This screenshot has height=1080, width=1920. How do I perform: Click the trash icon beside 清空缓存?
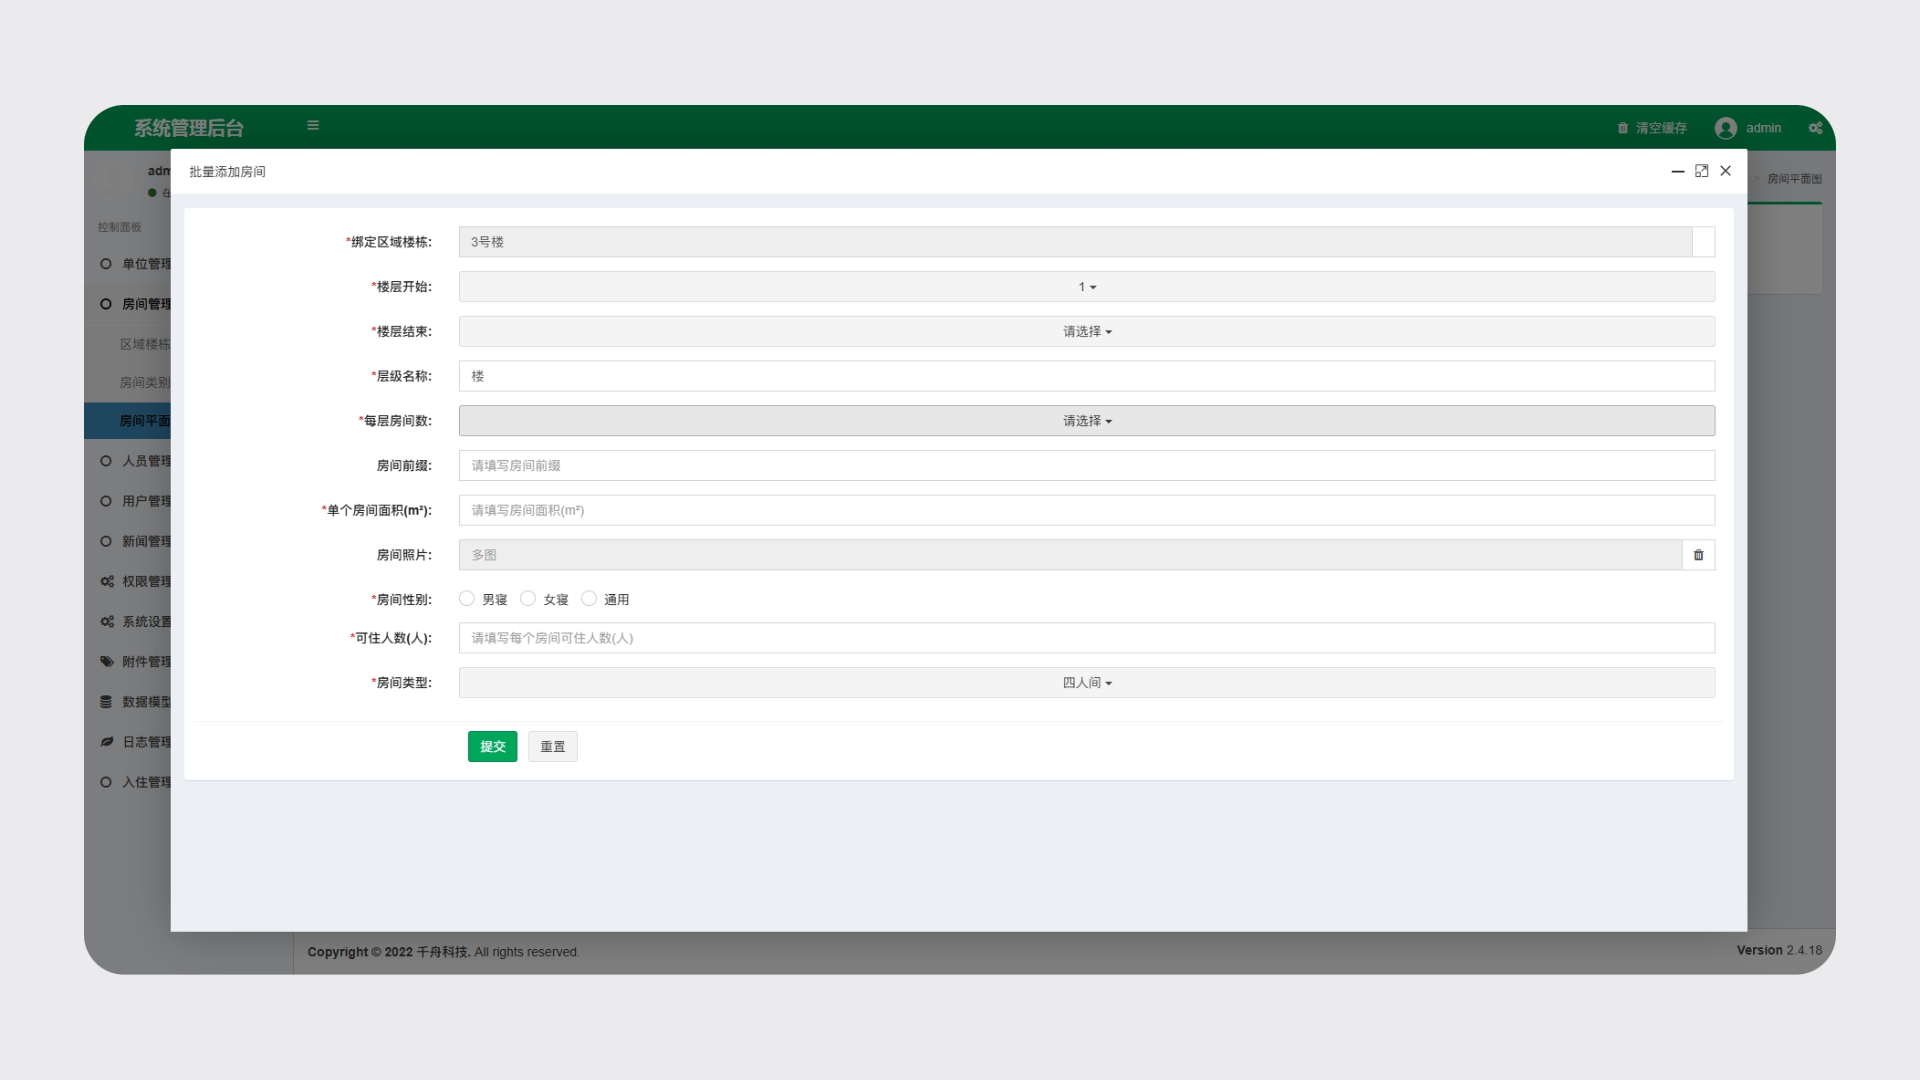[x=1622, y=128]
